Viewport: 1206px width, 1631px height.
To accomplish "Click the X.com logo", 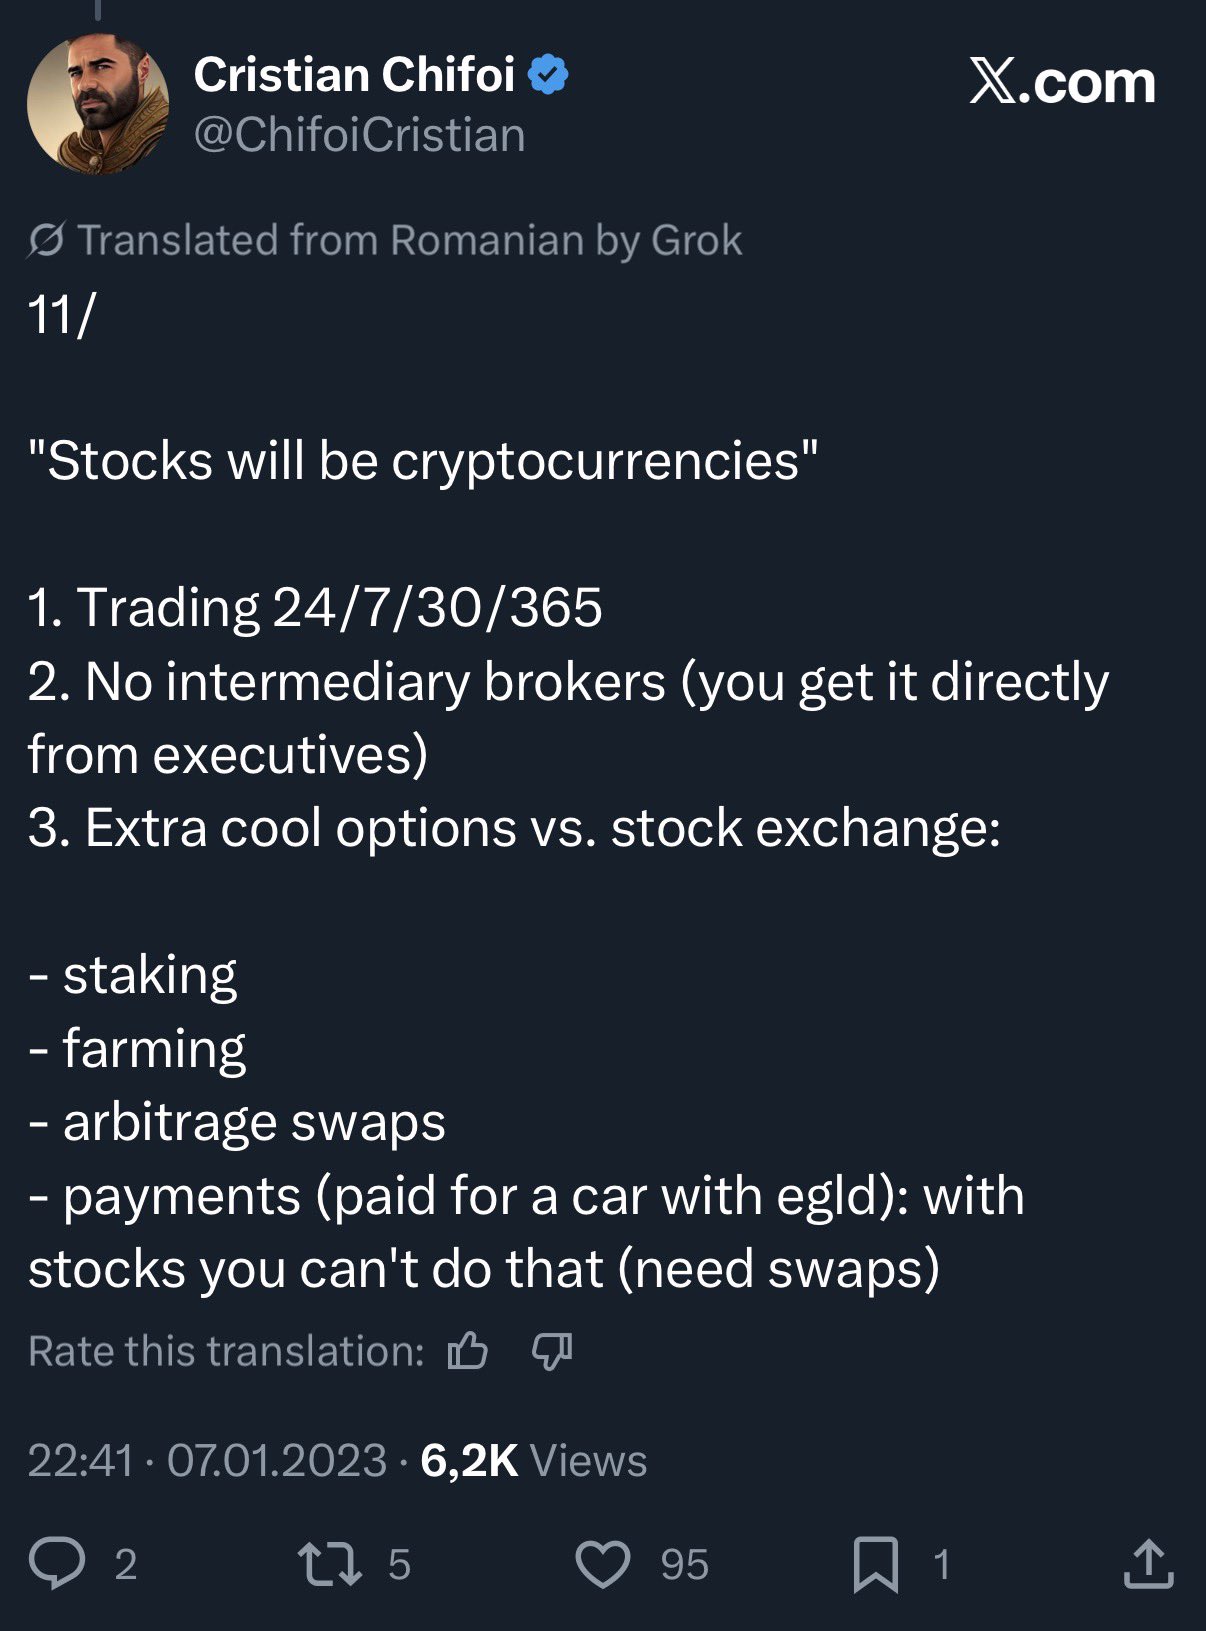I will click(x=1062, y=81).
